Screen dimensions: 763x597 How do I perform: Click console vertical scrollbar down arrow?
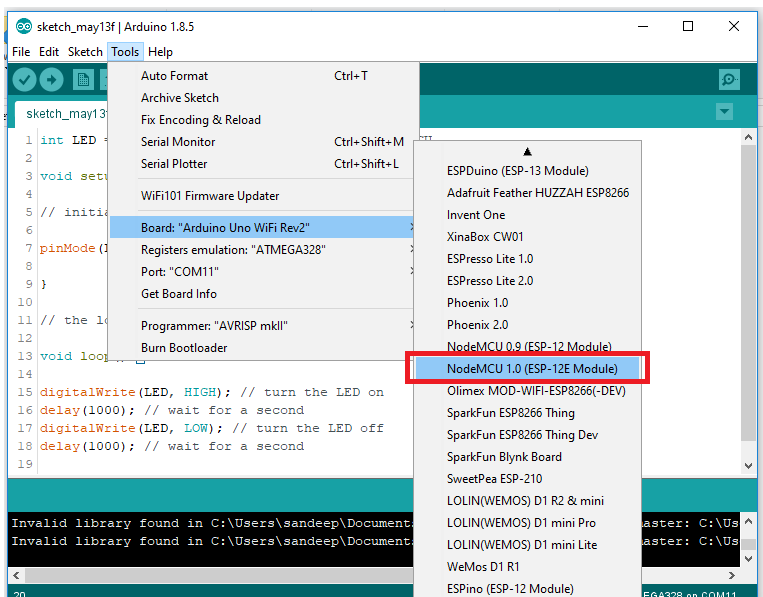tap(748, 559)
